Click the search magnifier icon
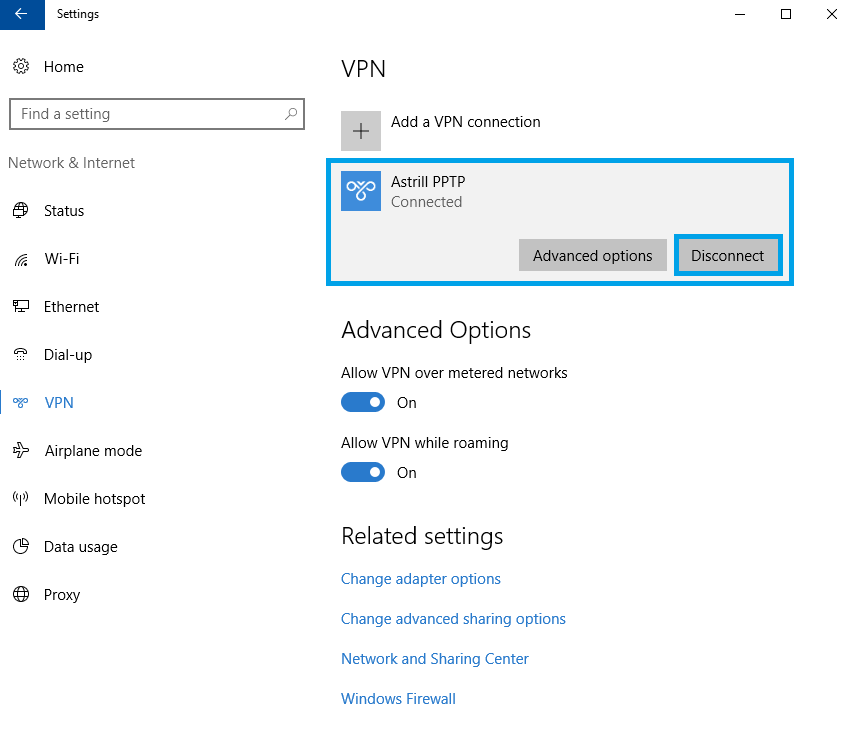851x730 pixels. click(291, 114)
